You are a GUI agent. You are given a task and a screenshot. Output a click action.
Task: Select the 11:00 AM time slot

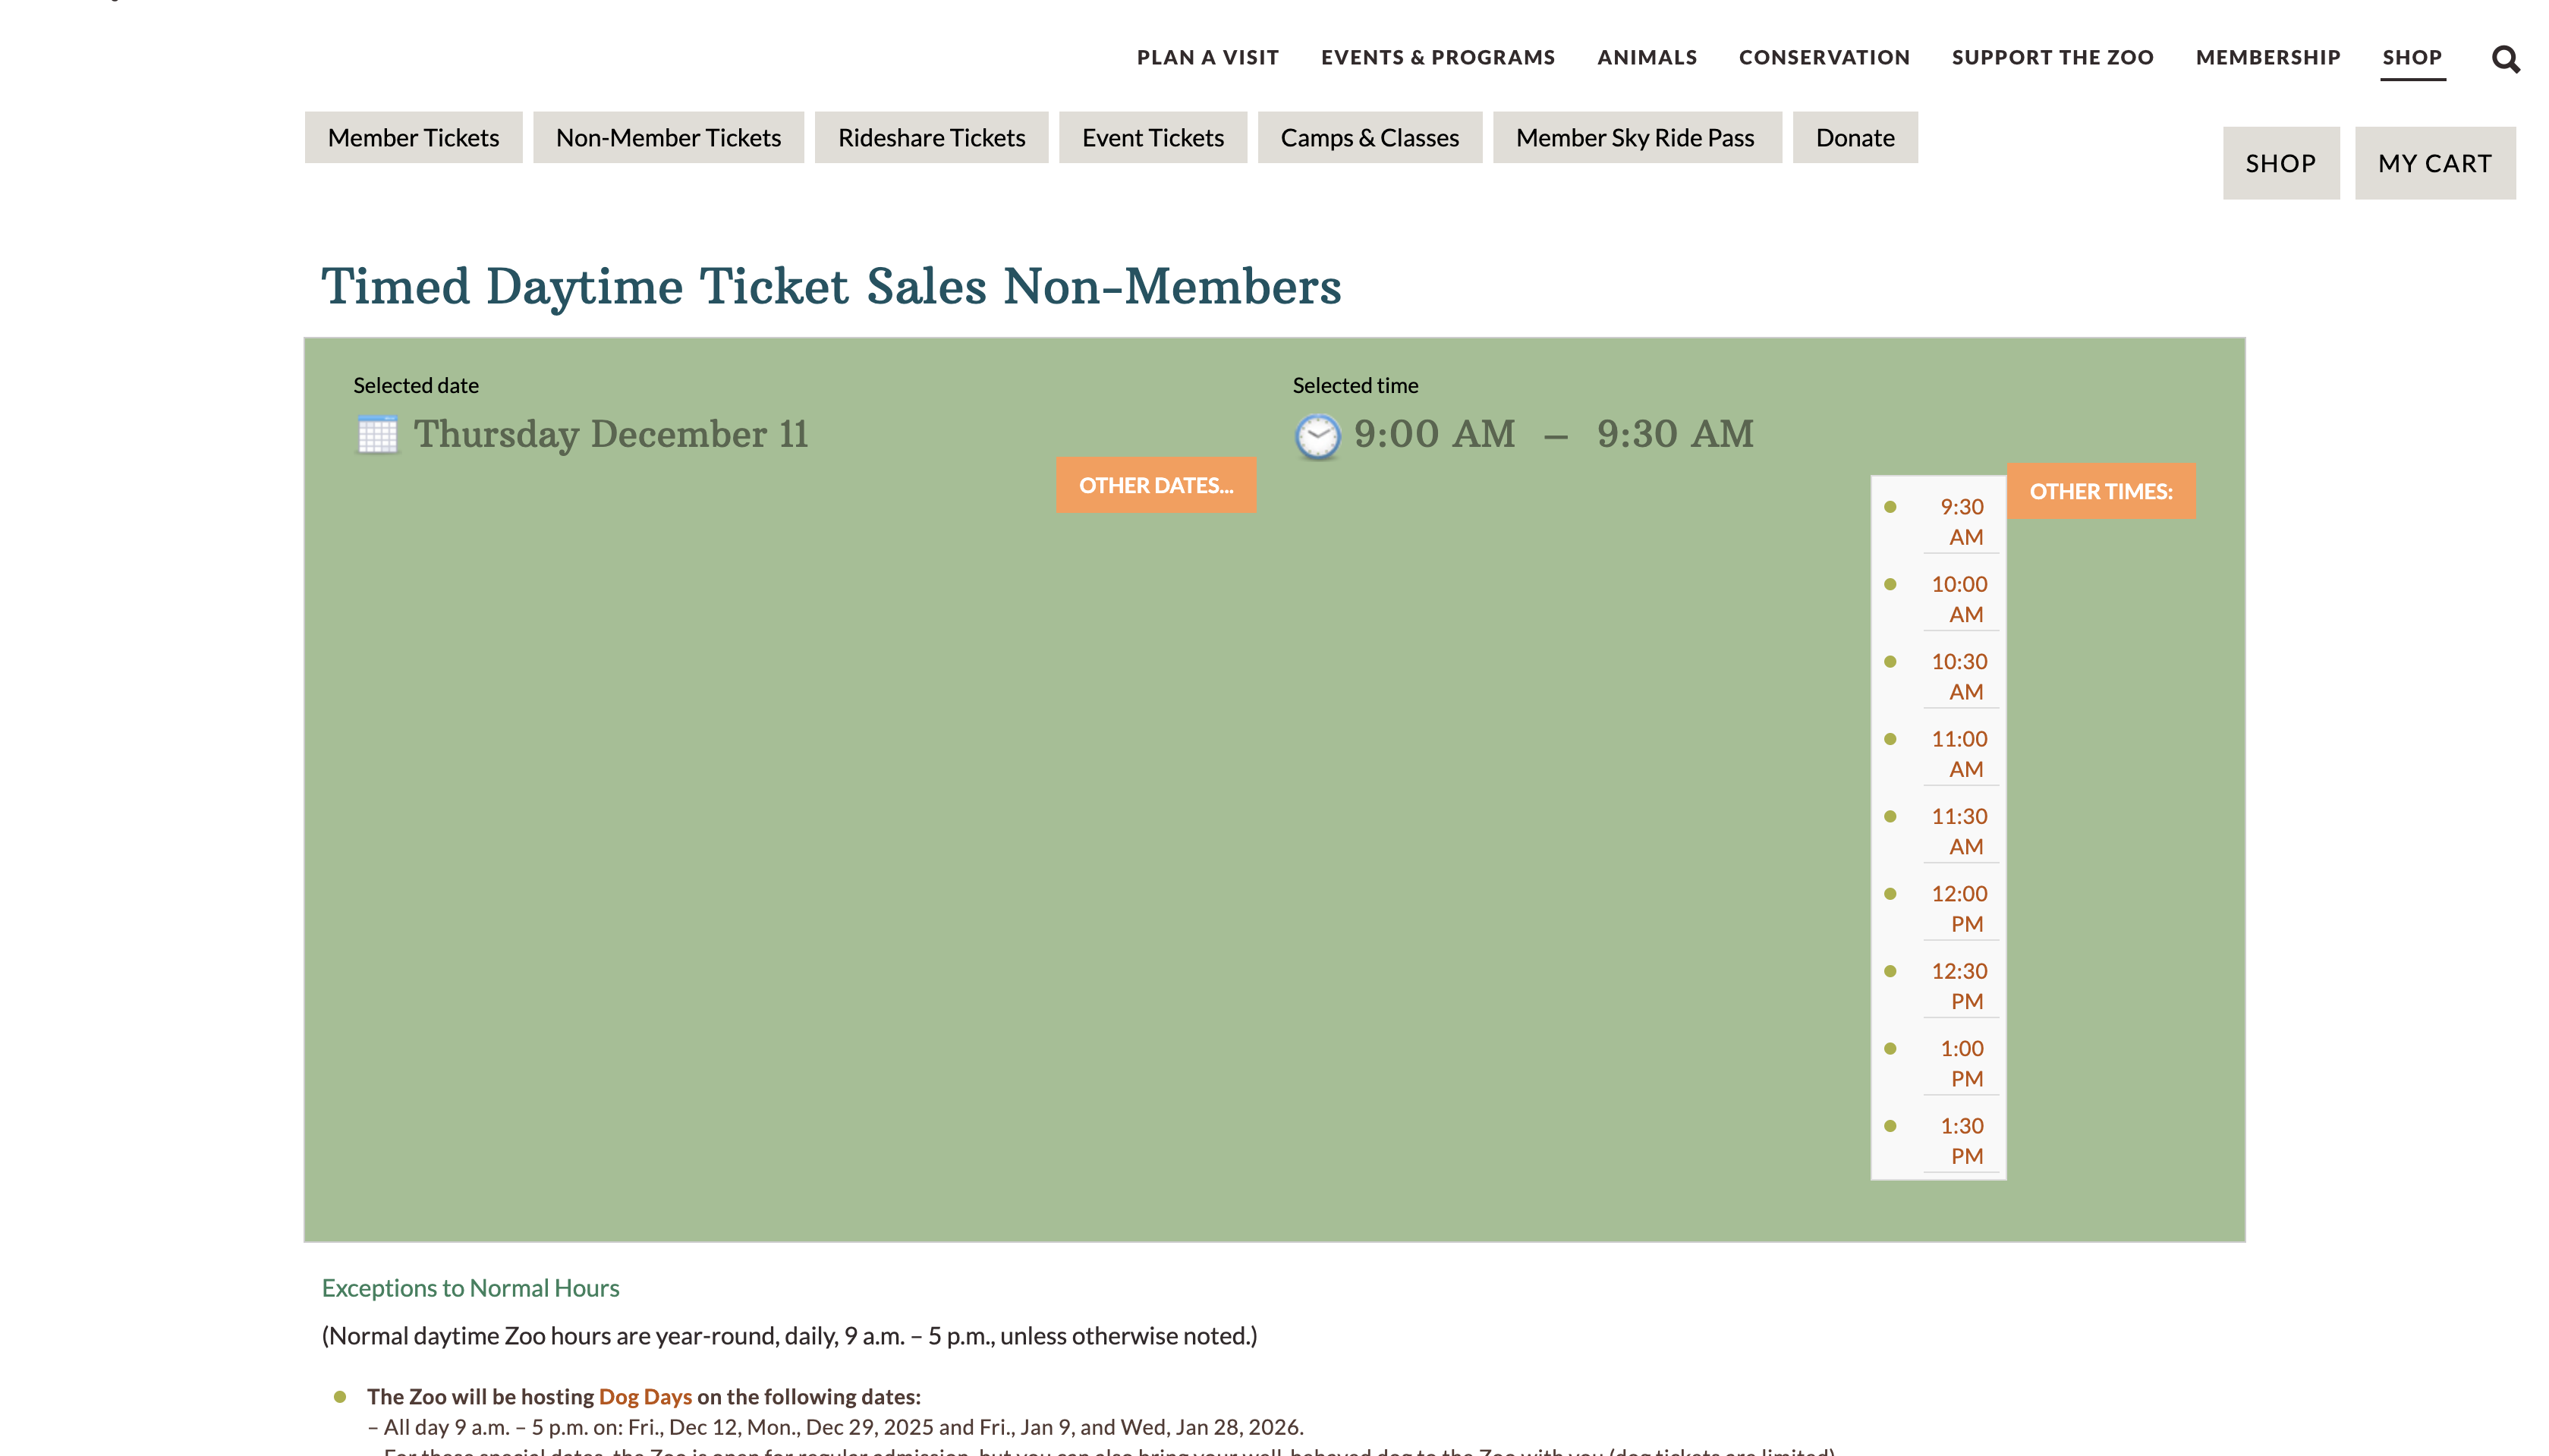[x=1961, y=754]
